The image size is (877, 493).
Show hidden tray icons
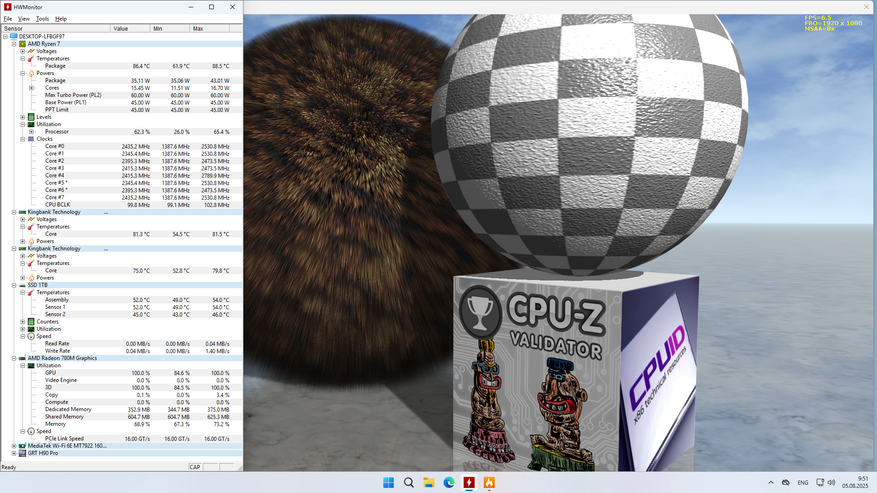pyautogui.click(x=771, y=482)
